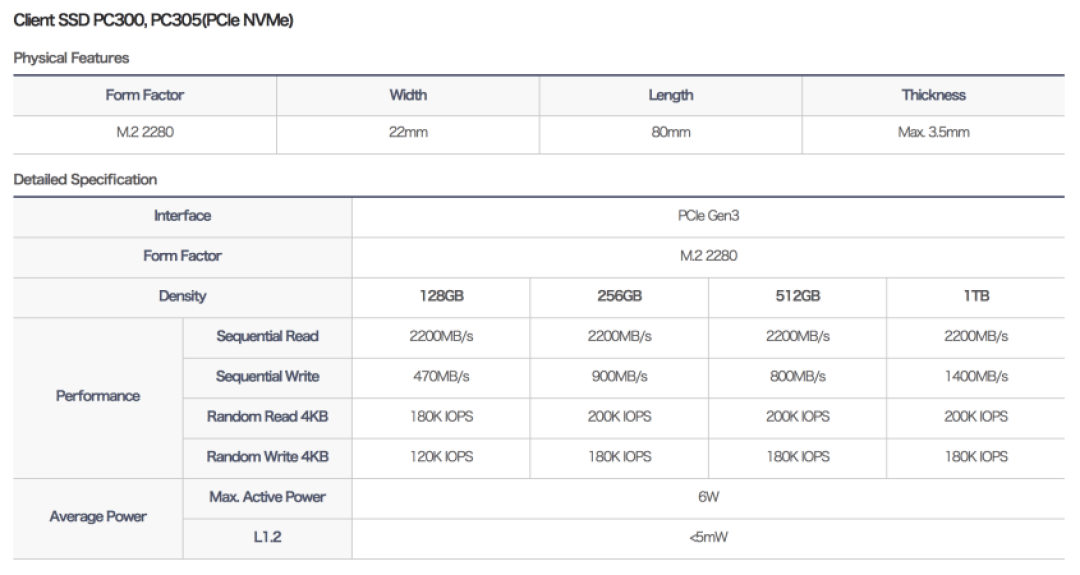Screen dimensions: 1080x575
Task: Click the 80mm length value
Action: 671,132
